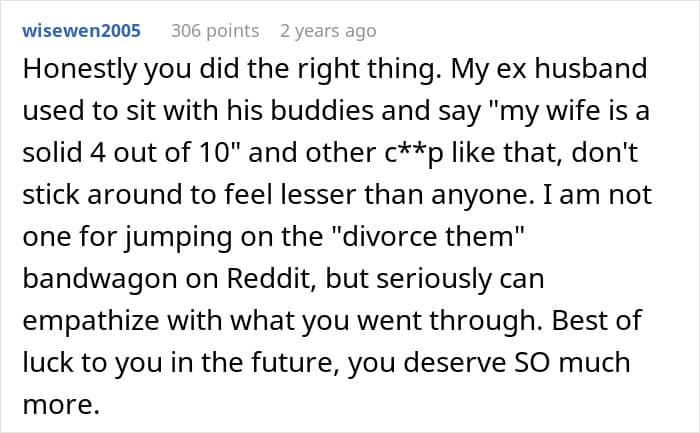The width and height of the screenshot is (700, 433).
Task: Click the phrase 'Best of' ending a line
Action: pos(597,320)
